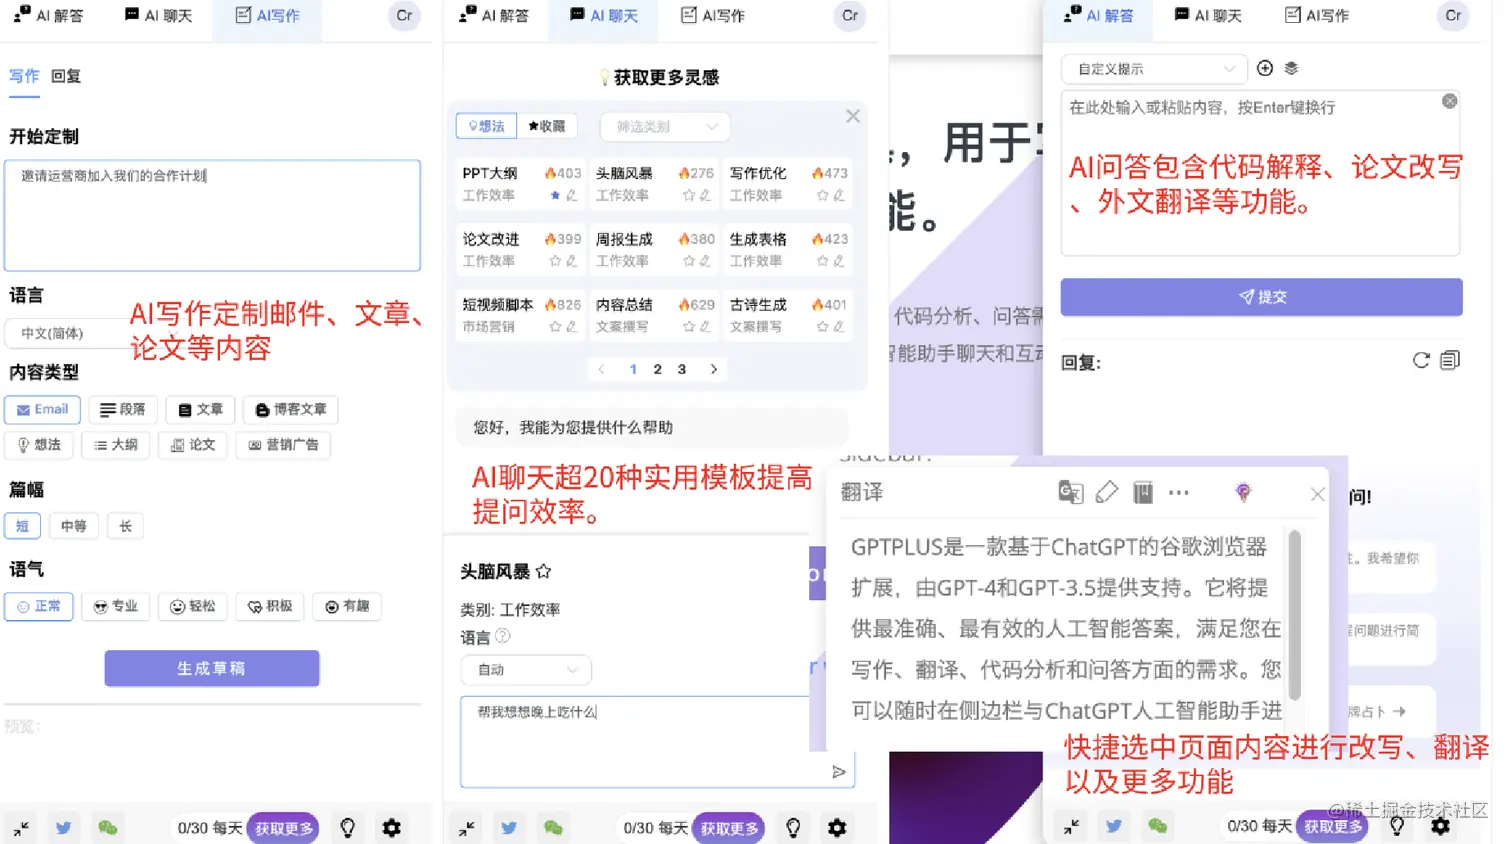Open the 筛选类别 dropdown

[x=664, y=126]
